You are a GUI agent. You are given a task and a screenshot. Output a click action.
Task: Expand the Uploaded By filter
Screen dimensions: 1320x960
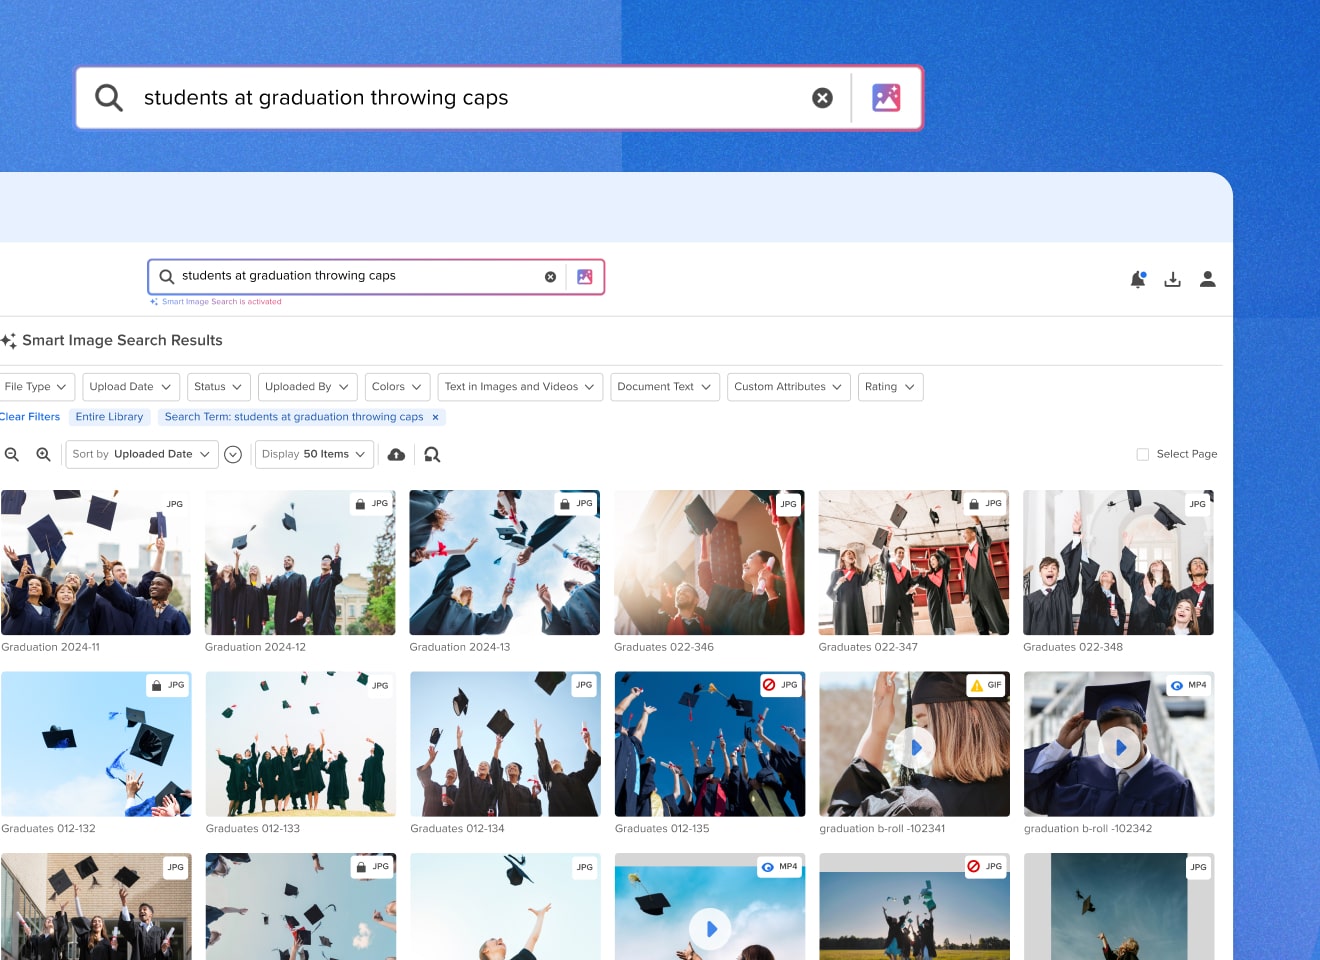click(x=307, y=387)
